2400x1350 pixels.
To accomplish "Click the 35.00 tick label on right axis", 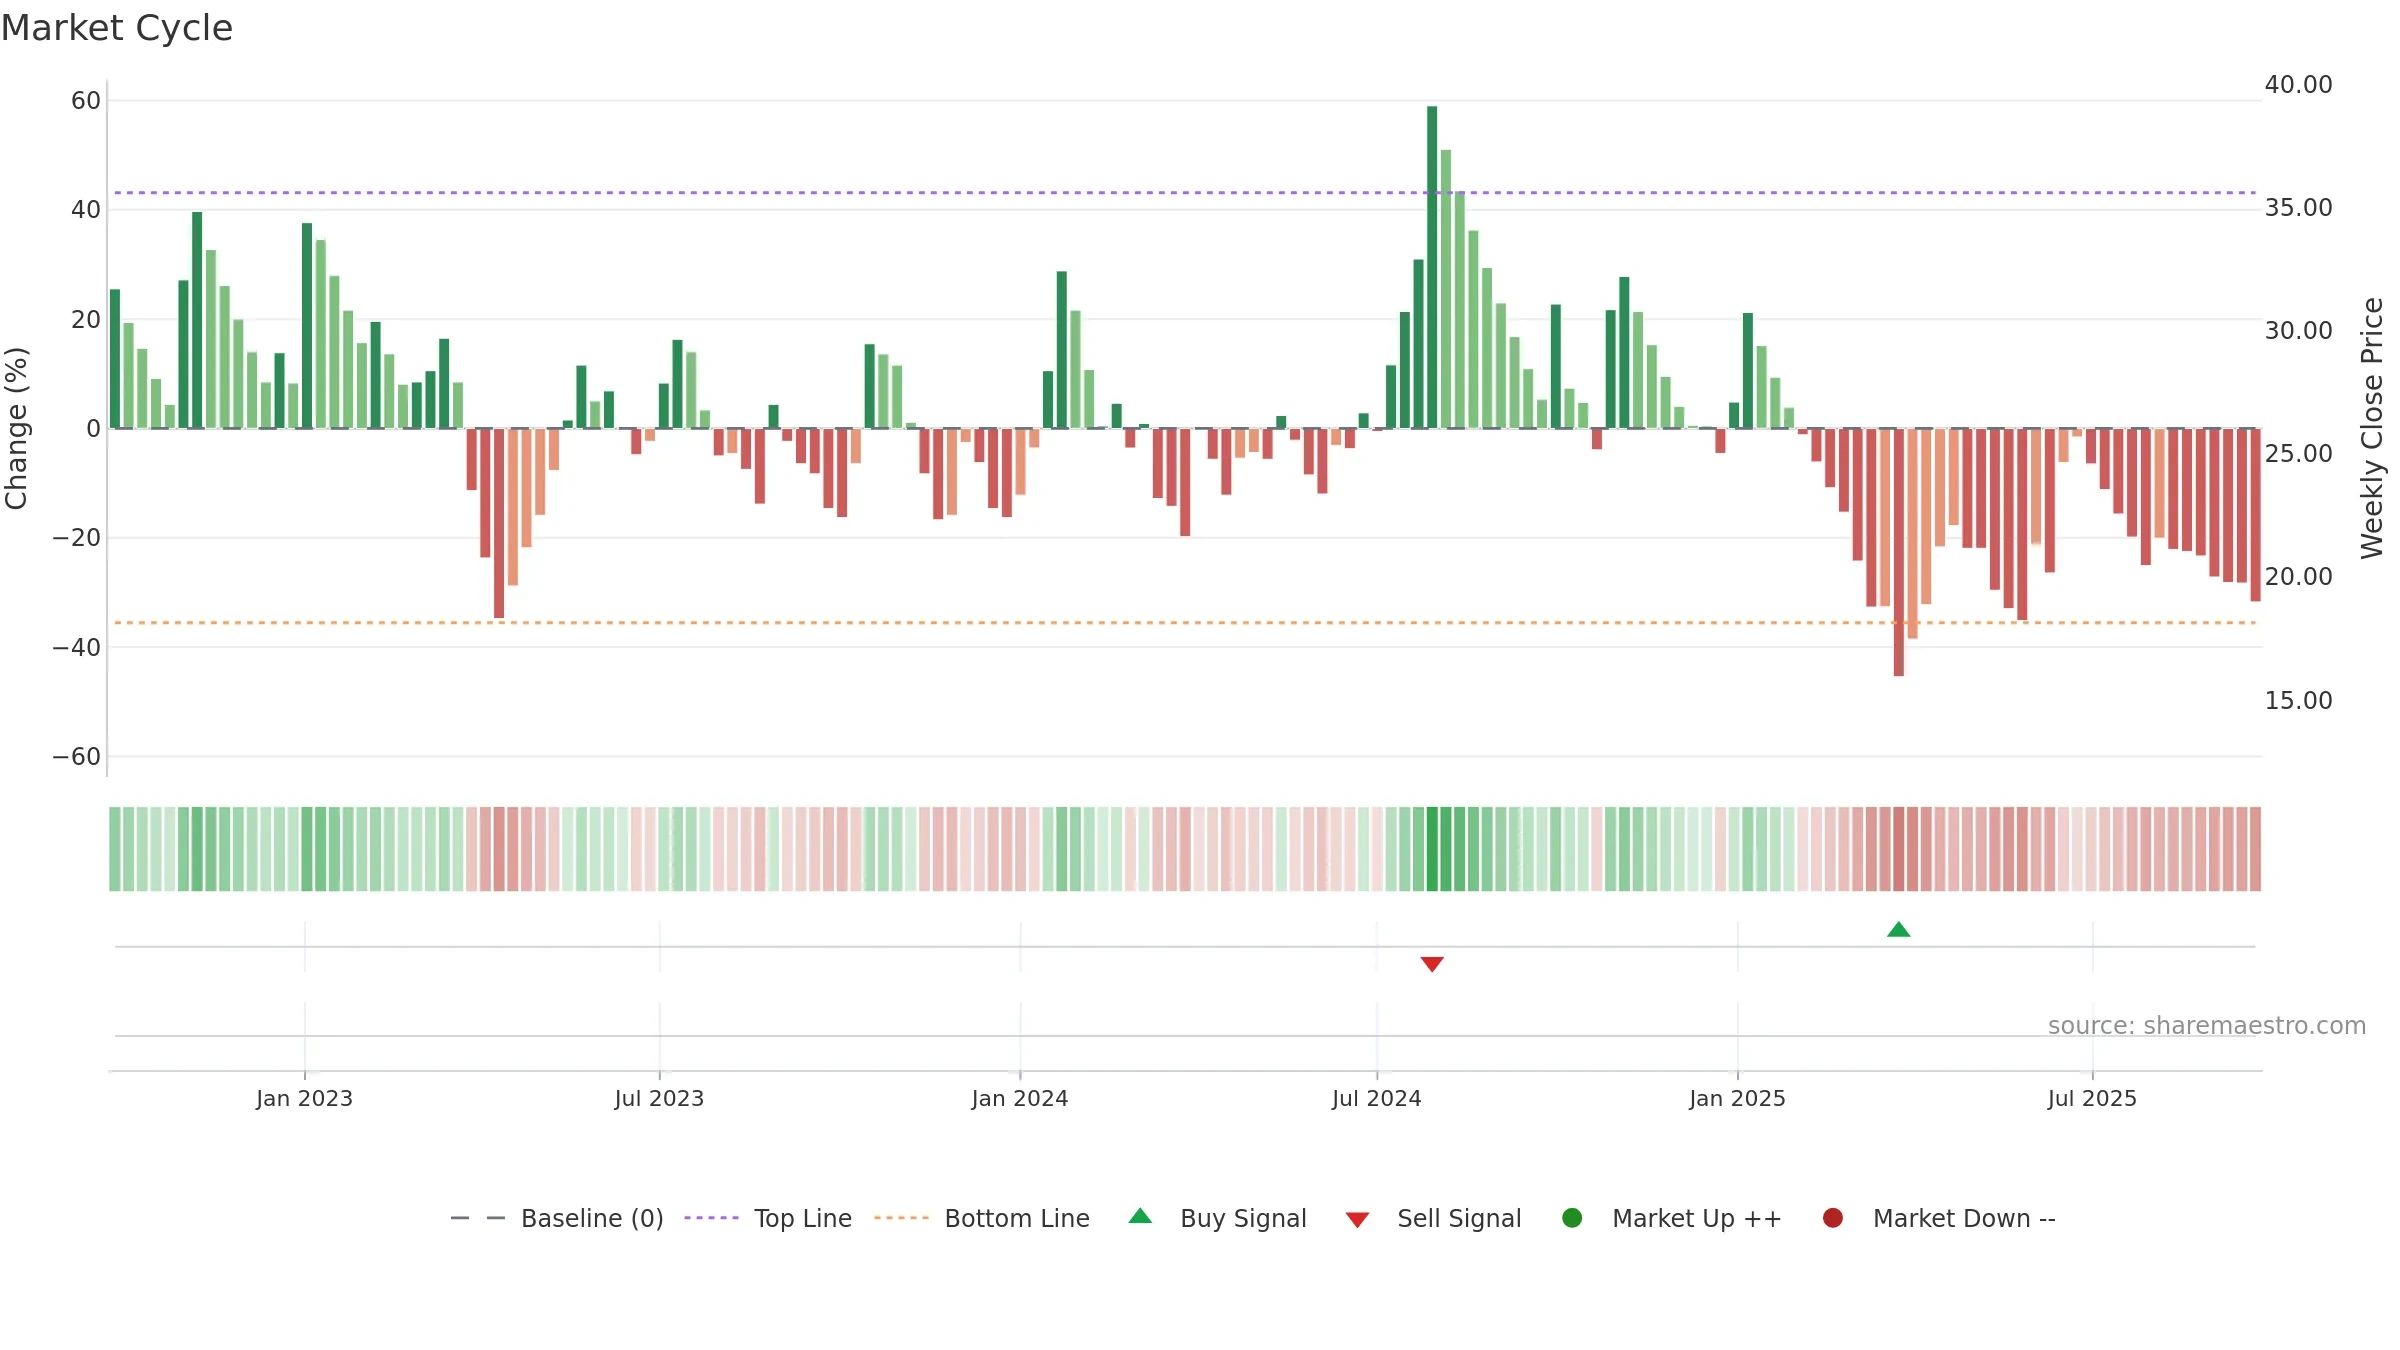I will [x=2298, y=207].
